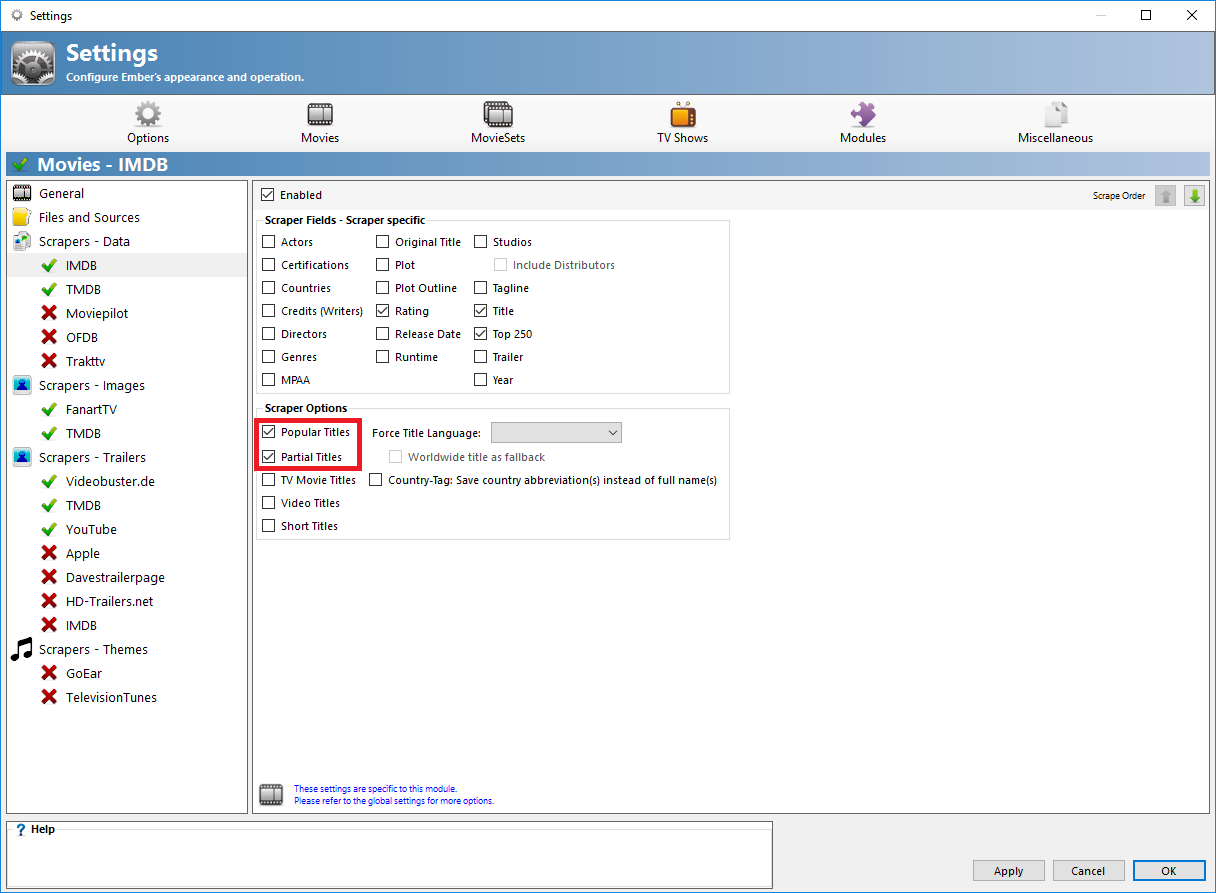The width and height of the screenshot is (1216, 893).
Task: Click the red X next to Trakttv
Action: pos(48,361)
